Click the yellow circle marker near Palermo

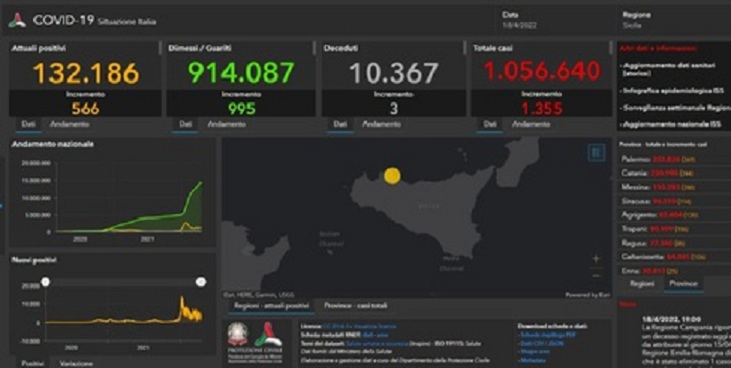(392, 176)
